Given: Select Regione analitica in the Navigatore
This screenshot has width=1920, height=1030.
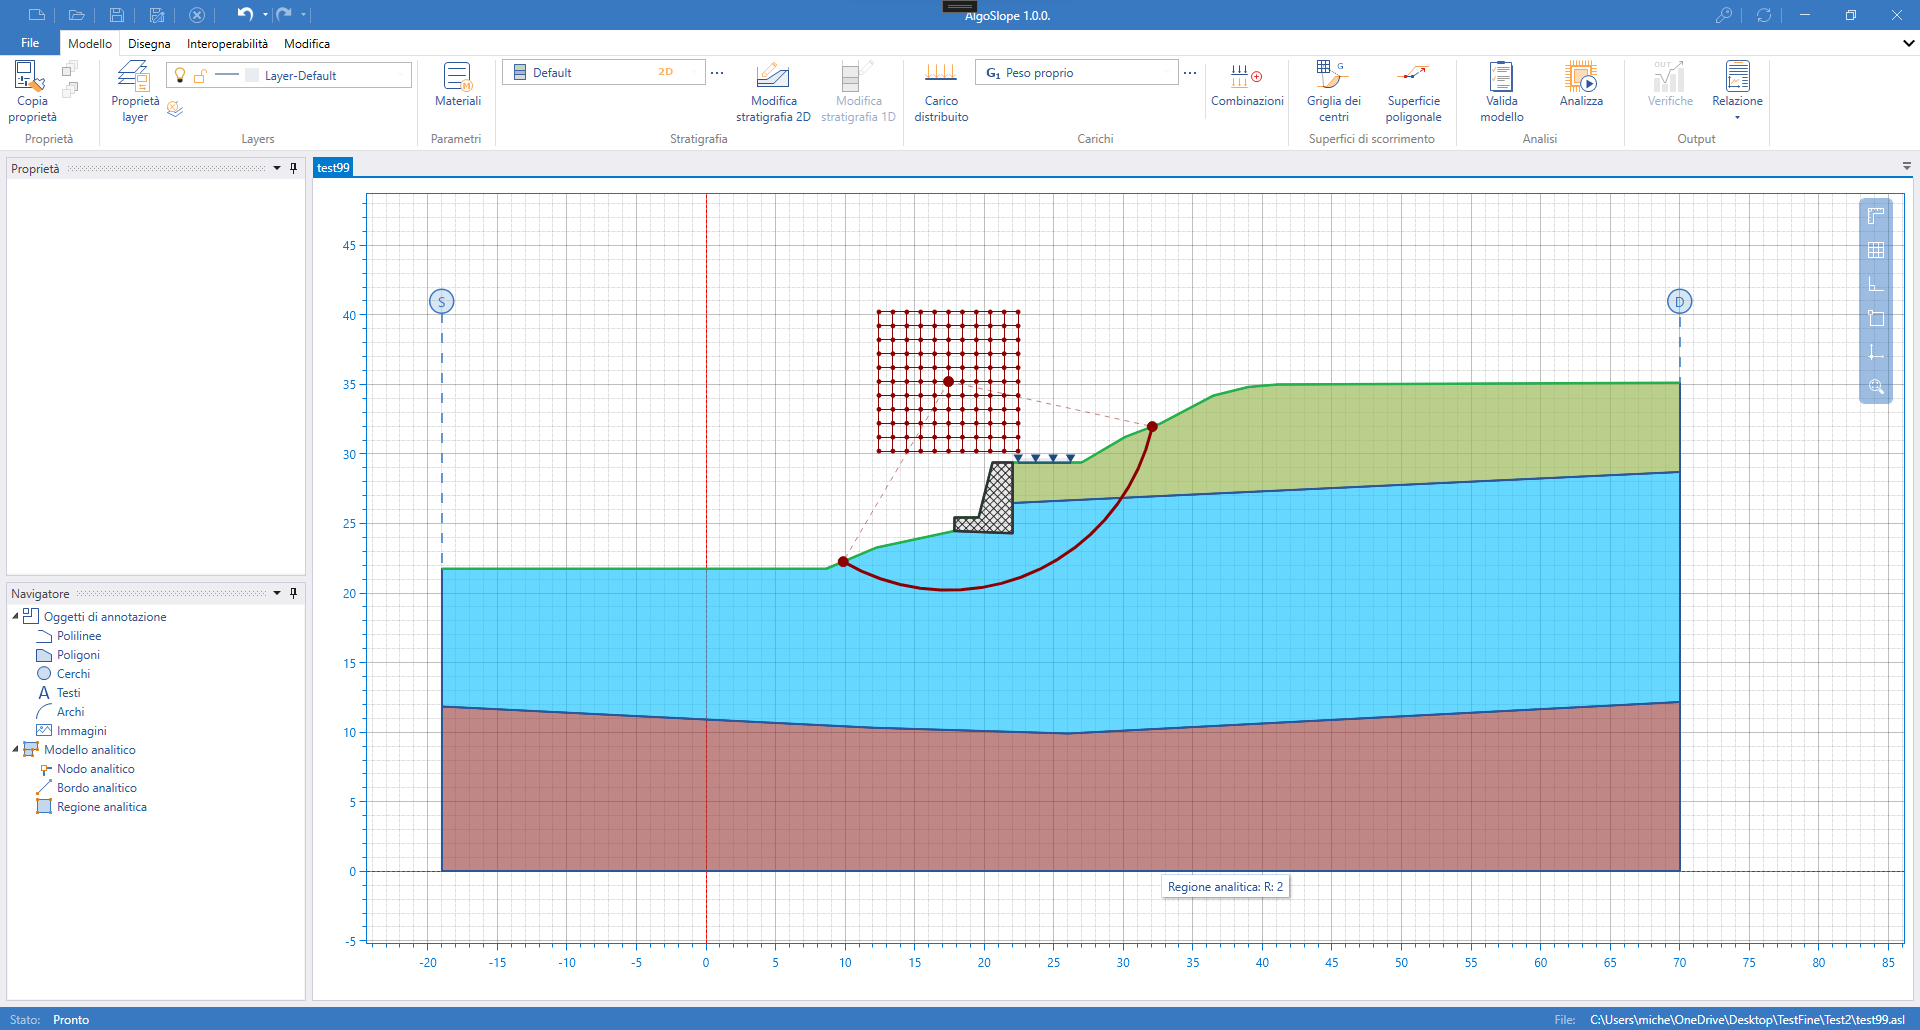Looking at the screenshot, I should [x=101, y=806].
